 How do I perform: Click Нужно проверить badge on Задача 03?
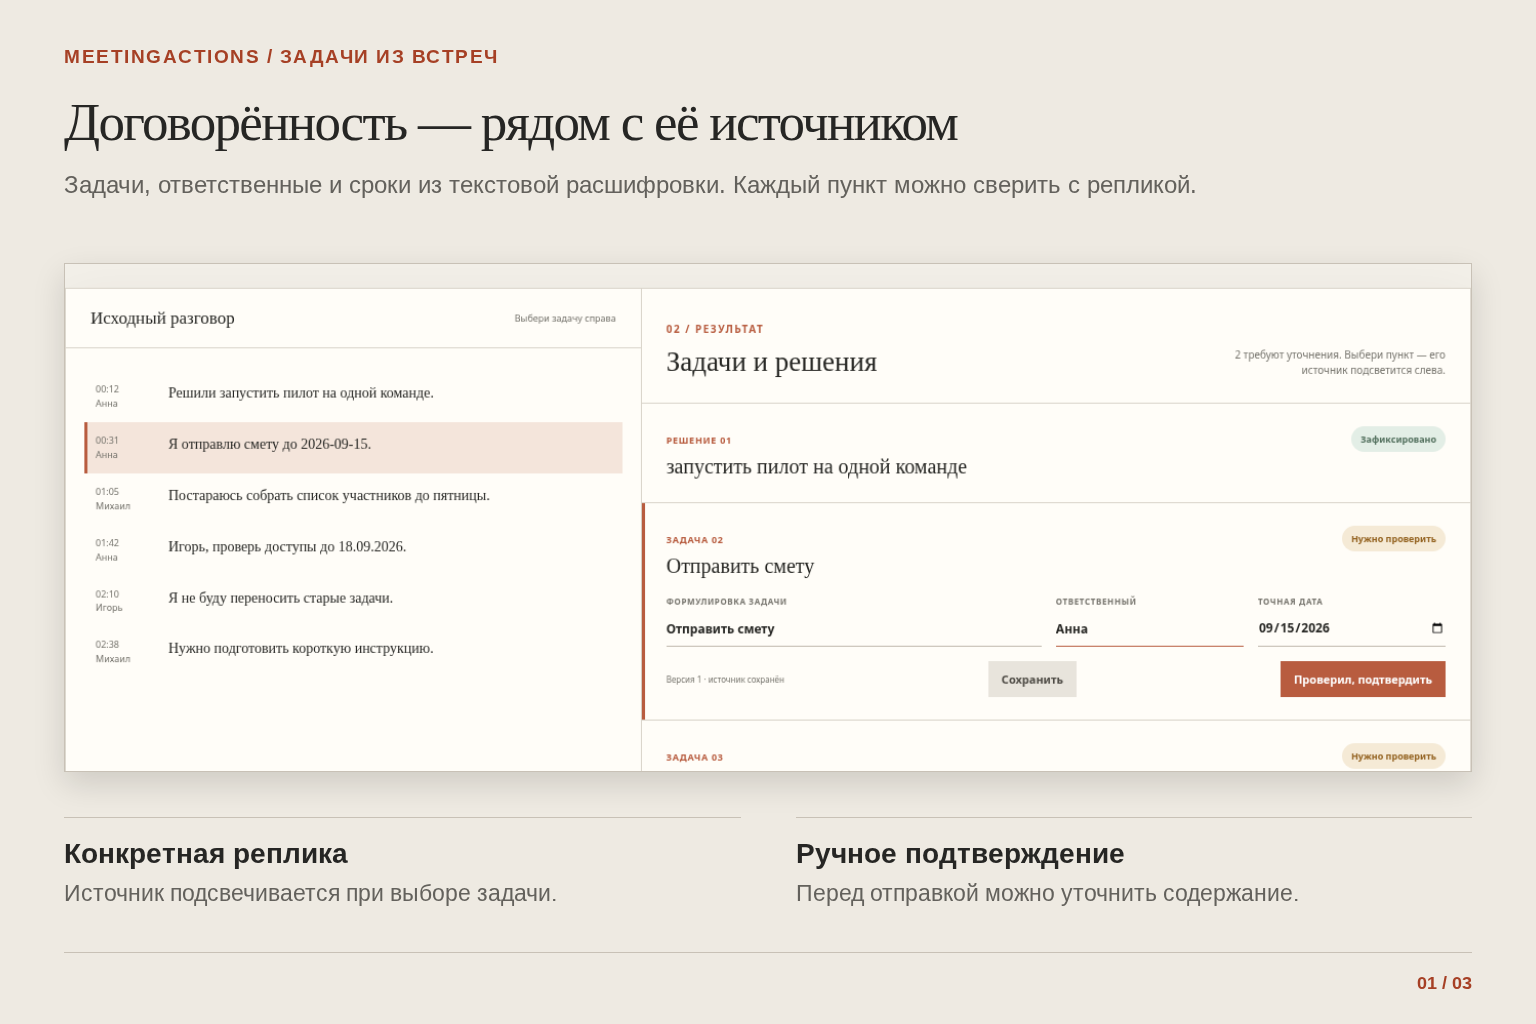(x=1393, y=756)
